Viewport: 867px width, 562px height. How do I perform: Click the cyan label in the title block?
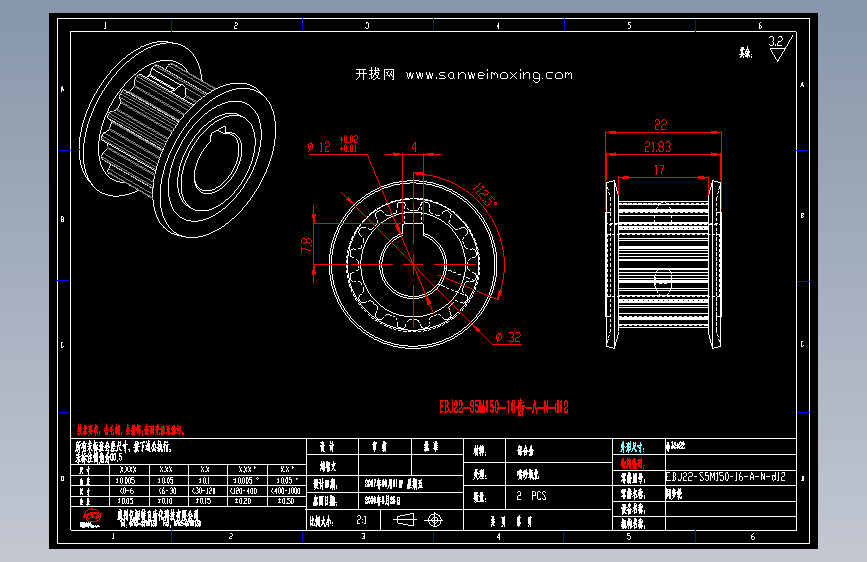click(x=633, y=447)
